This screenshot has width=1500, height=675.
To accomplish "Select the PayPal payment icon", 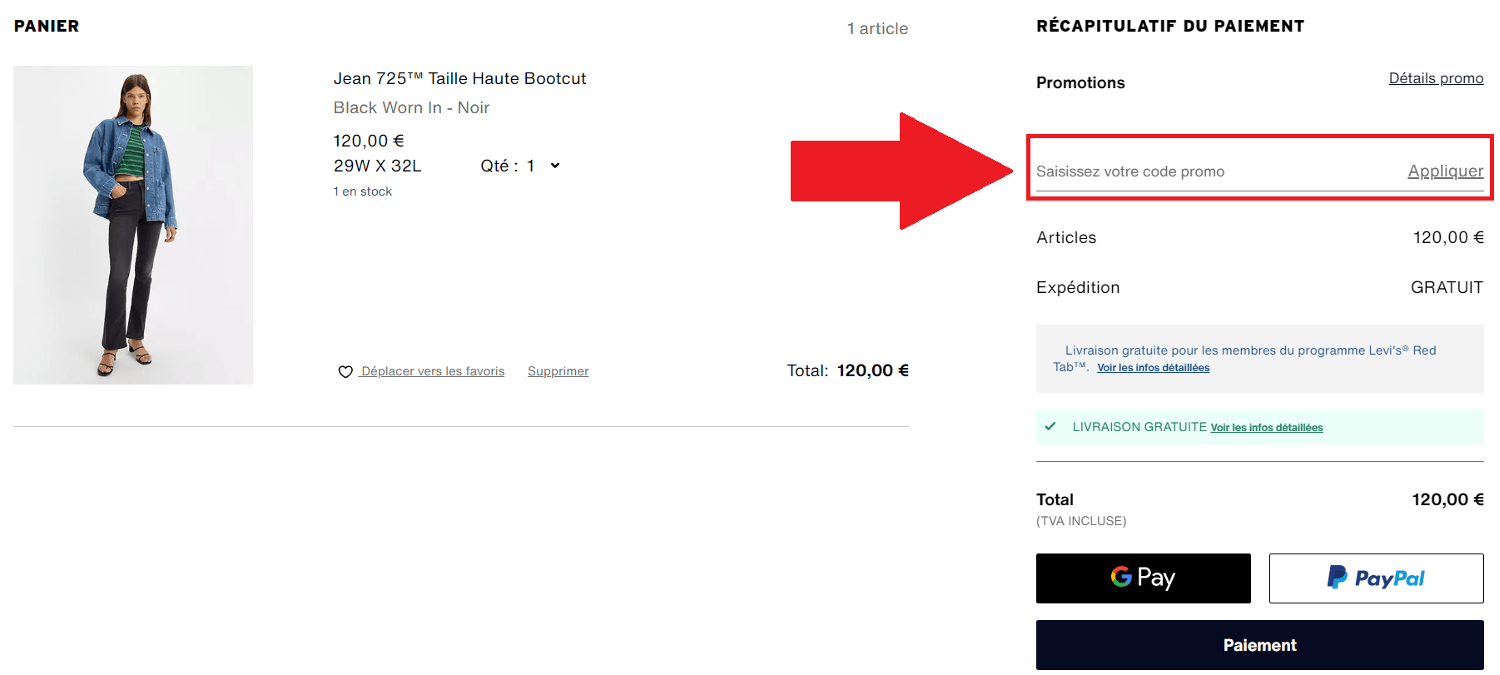I will pos(1376,578).
